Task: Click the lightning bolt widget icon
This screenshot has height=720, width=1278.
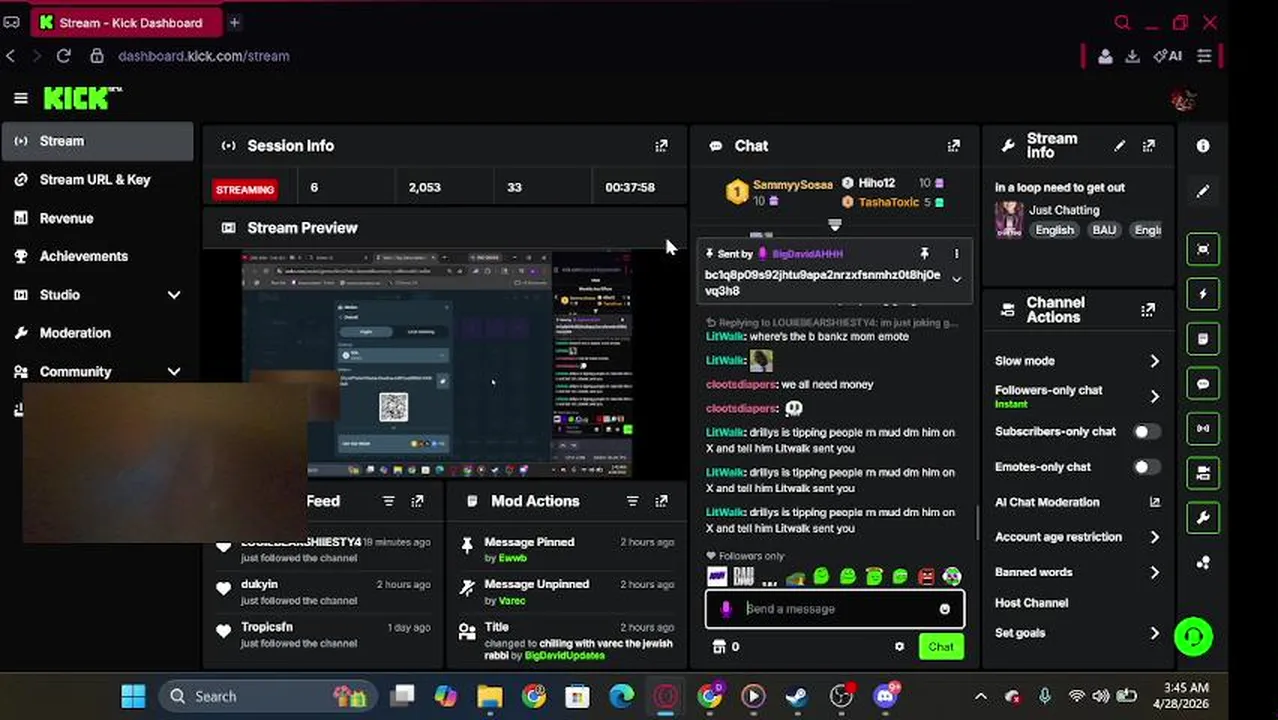Action: tap(1203, 294)
